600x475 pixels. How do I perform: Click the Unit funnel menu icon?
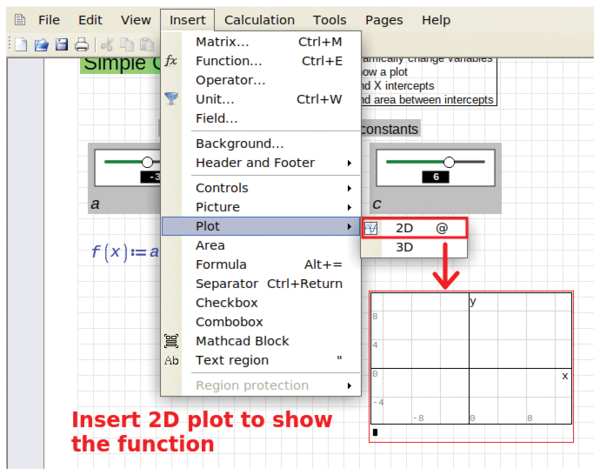[x=172, y=99]
